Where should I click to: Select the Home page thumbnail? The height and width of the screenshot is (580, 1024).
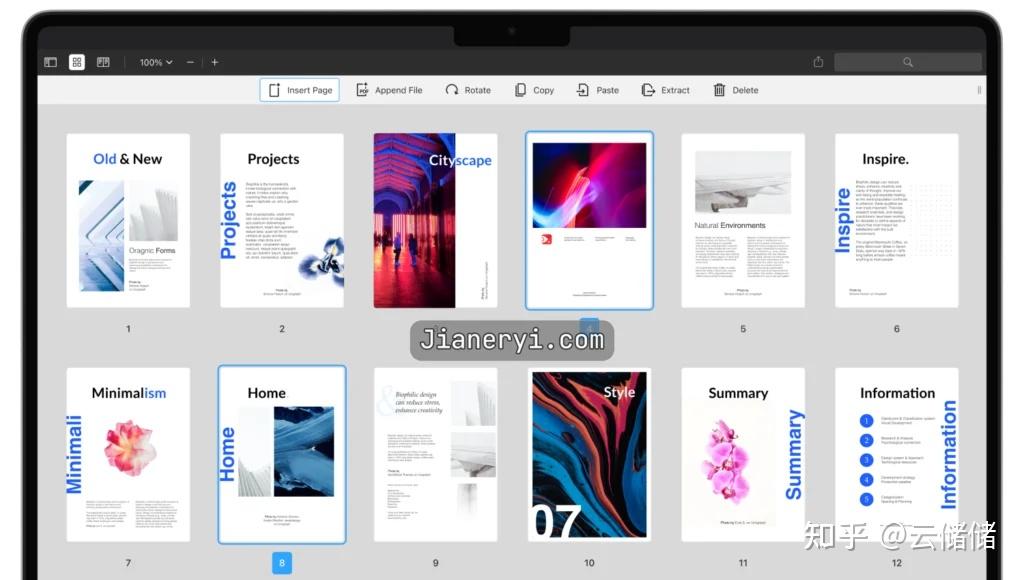[x=281, y=455]
